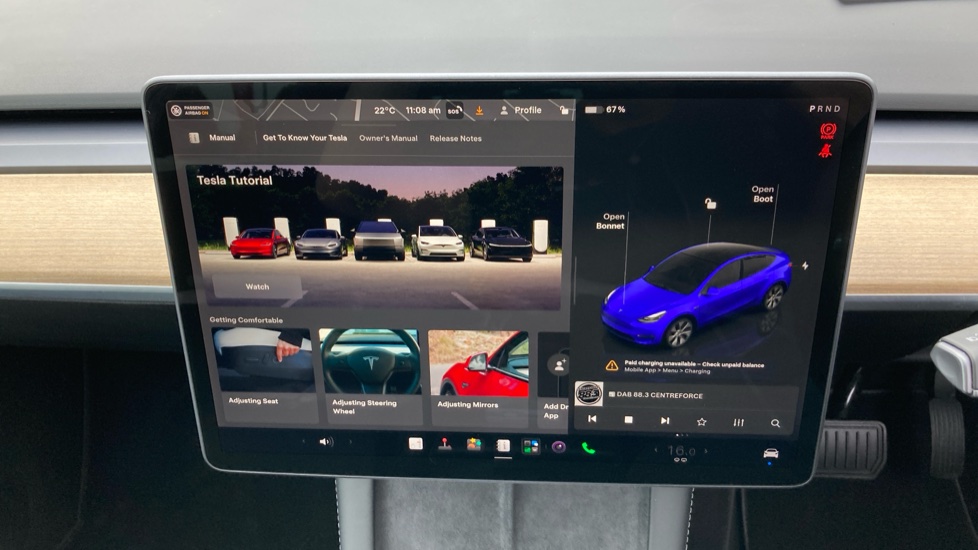The image size is (978, 550).
Task: Tap the passenger airbag indicator
Action: pyautogui.click(x=190, y=110)
